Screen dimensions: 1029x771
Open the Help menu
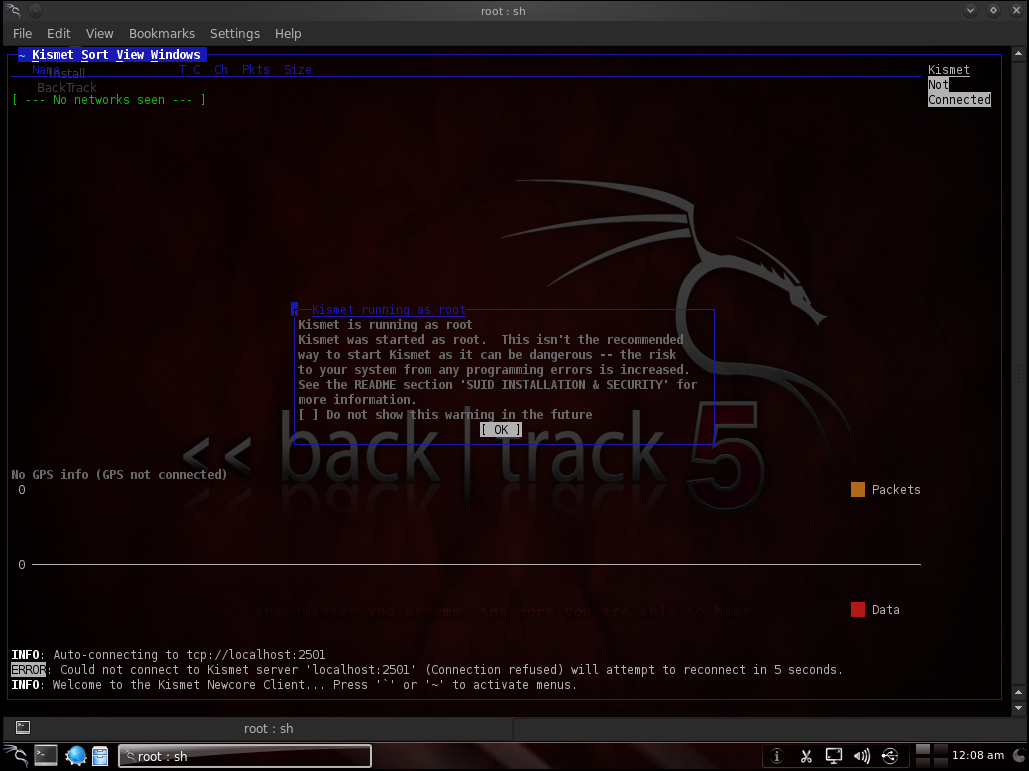[287, 33]
